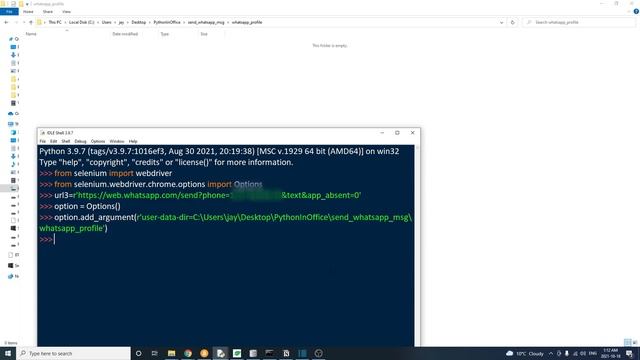Screen dimensions: 640x360
Task: Switch the ENG input language indicator
Action: tap(593, 353)
